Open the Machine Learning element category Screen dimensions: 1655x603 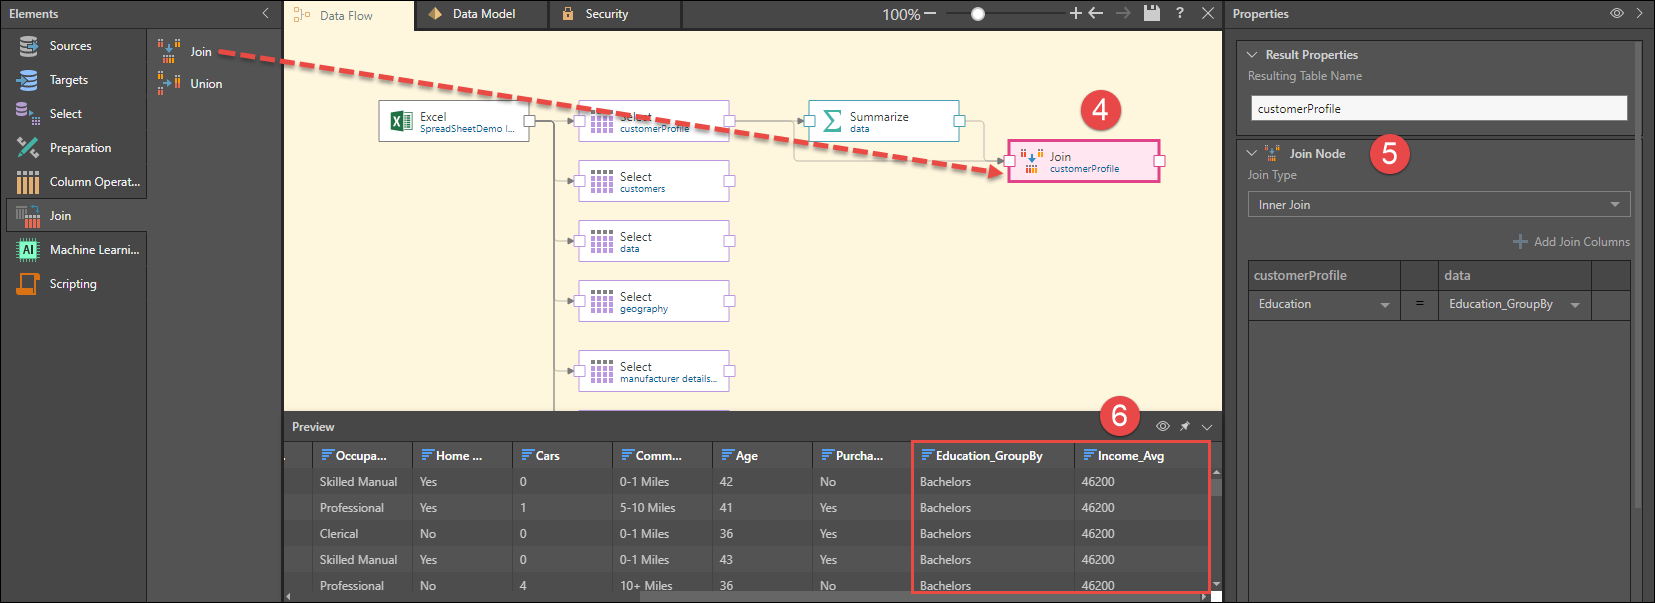pos(93,250)
